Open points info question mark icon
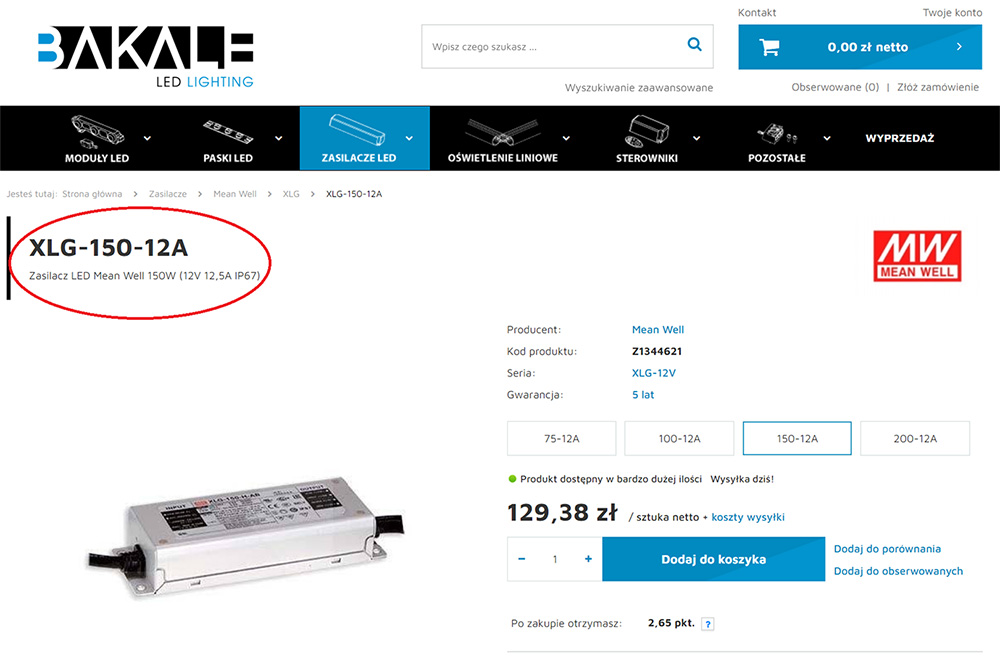1000x667 pixels. pos(707,624)
